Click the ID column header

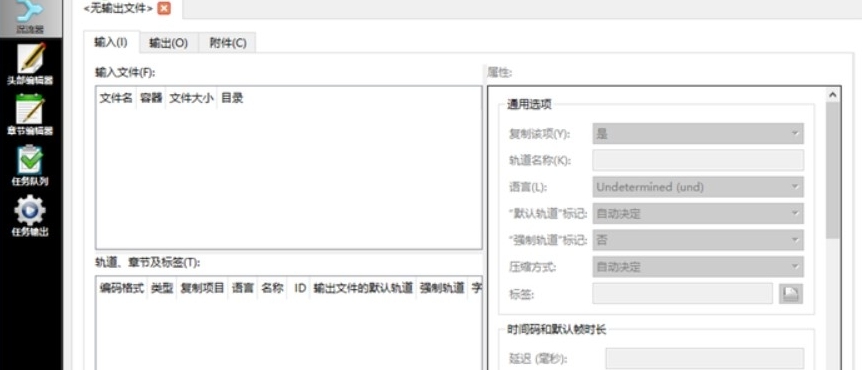pos(299,288)
